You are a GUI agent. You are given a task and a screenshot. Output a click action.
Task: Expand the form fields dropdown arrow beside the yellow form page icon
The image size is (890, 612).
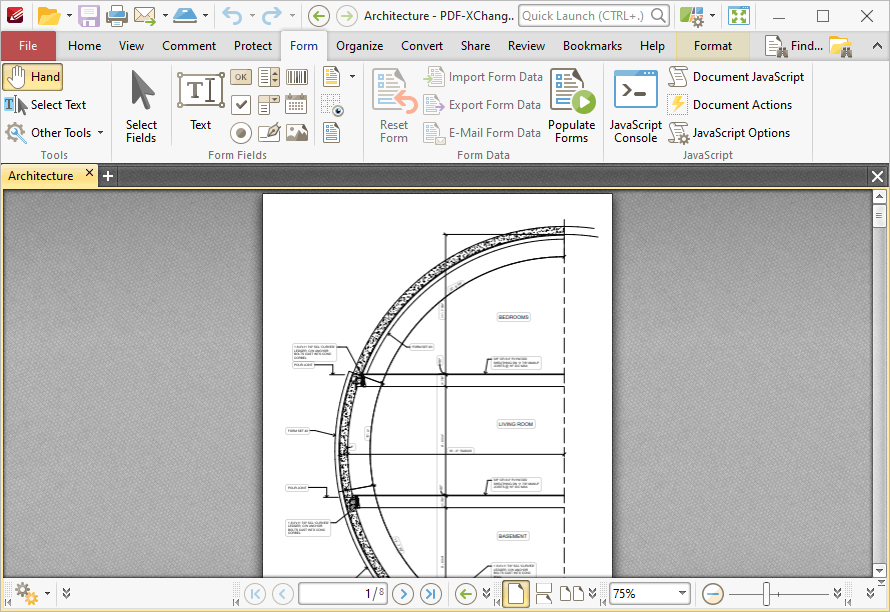tap(352, 77)
